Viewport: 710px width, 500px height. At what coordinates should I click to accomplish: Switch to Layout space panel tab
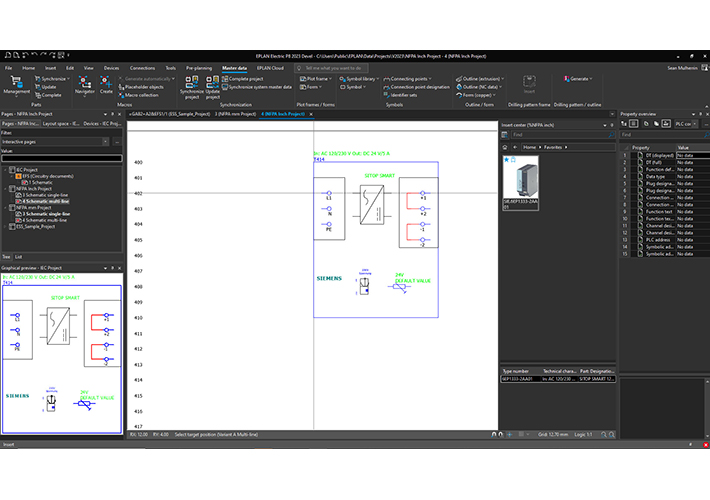pos(61,124)
